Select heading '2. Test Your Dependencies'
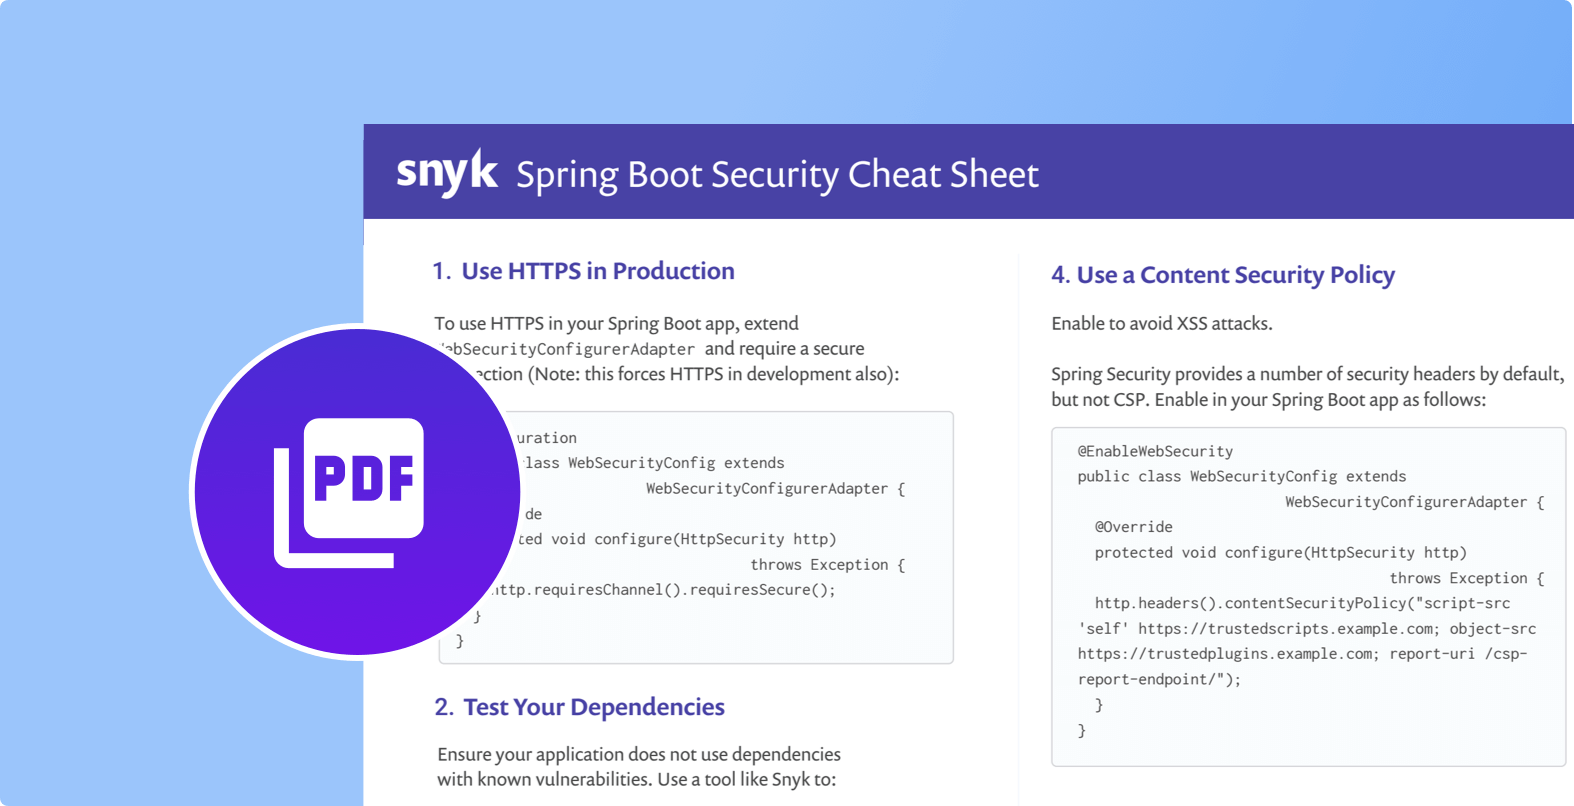Image resolution: width=1574 pixels, height=806 pixels. click(x=580, y=707)
